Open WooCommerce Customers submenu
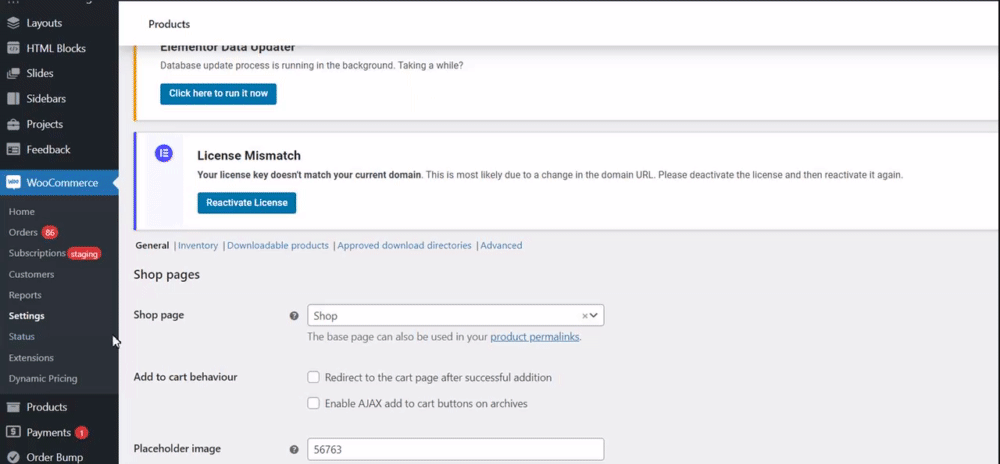This screenshot has width=1000, height=464. tap(31, 275)
